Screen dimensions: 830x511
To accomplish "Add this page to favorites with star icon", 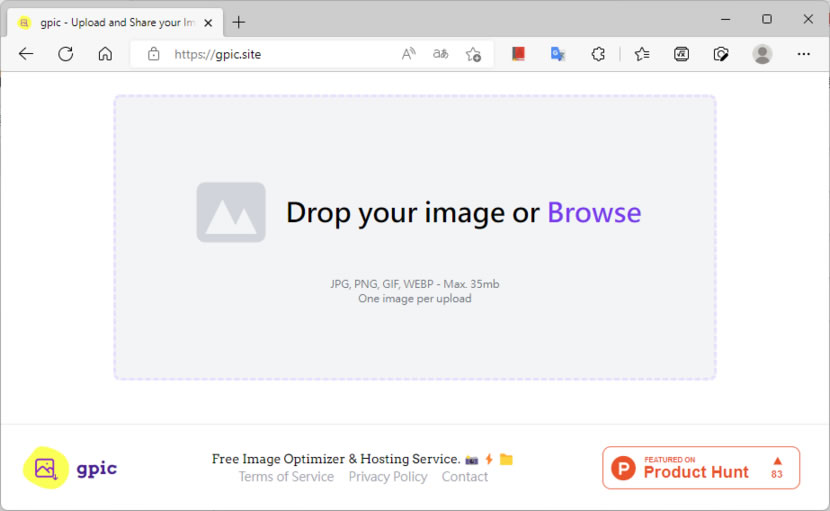I will point(473,54).
